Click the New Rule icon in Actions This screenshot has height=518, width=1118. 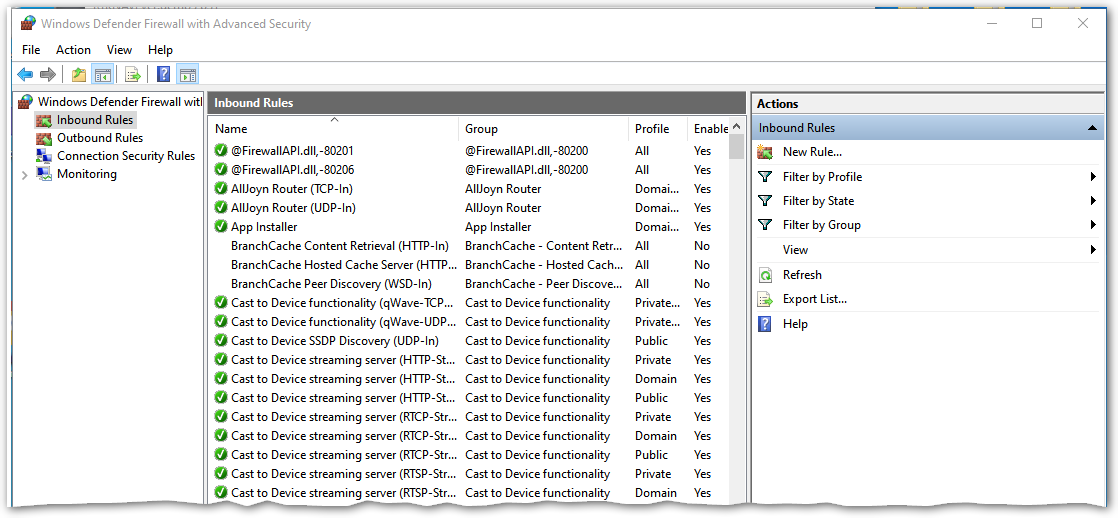click(x=765, y=152)
